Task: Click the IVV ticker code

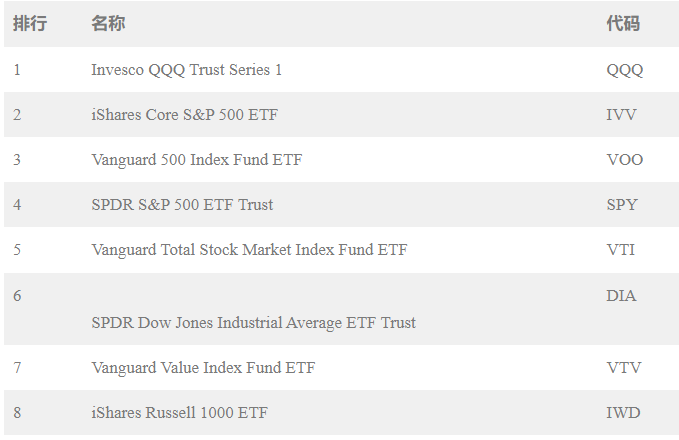Action: 621,115
